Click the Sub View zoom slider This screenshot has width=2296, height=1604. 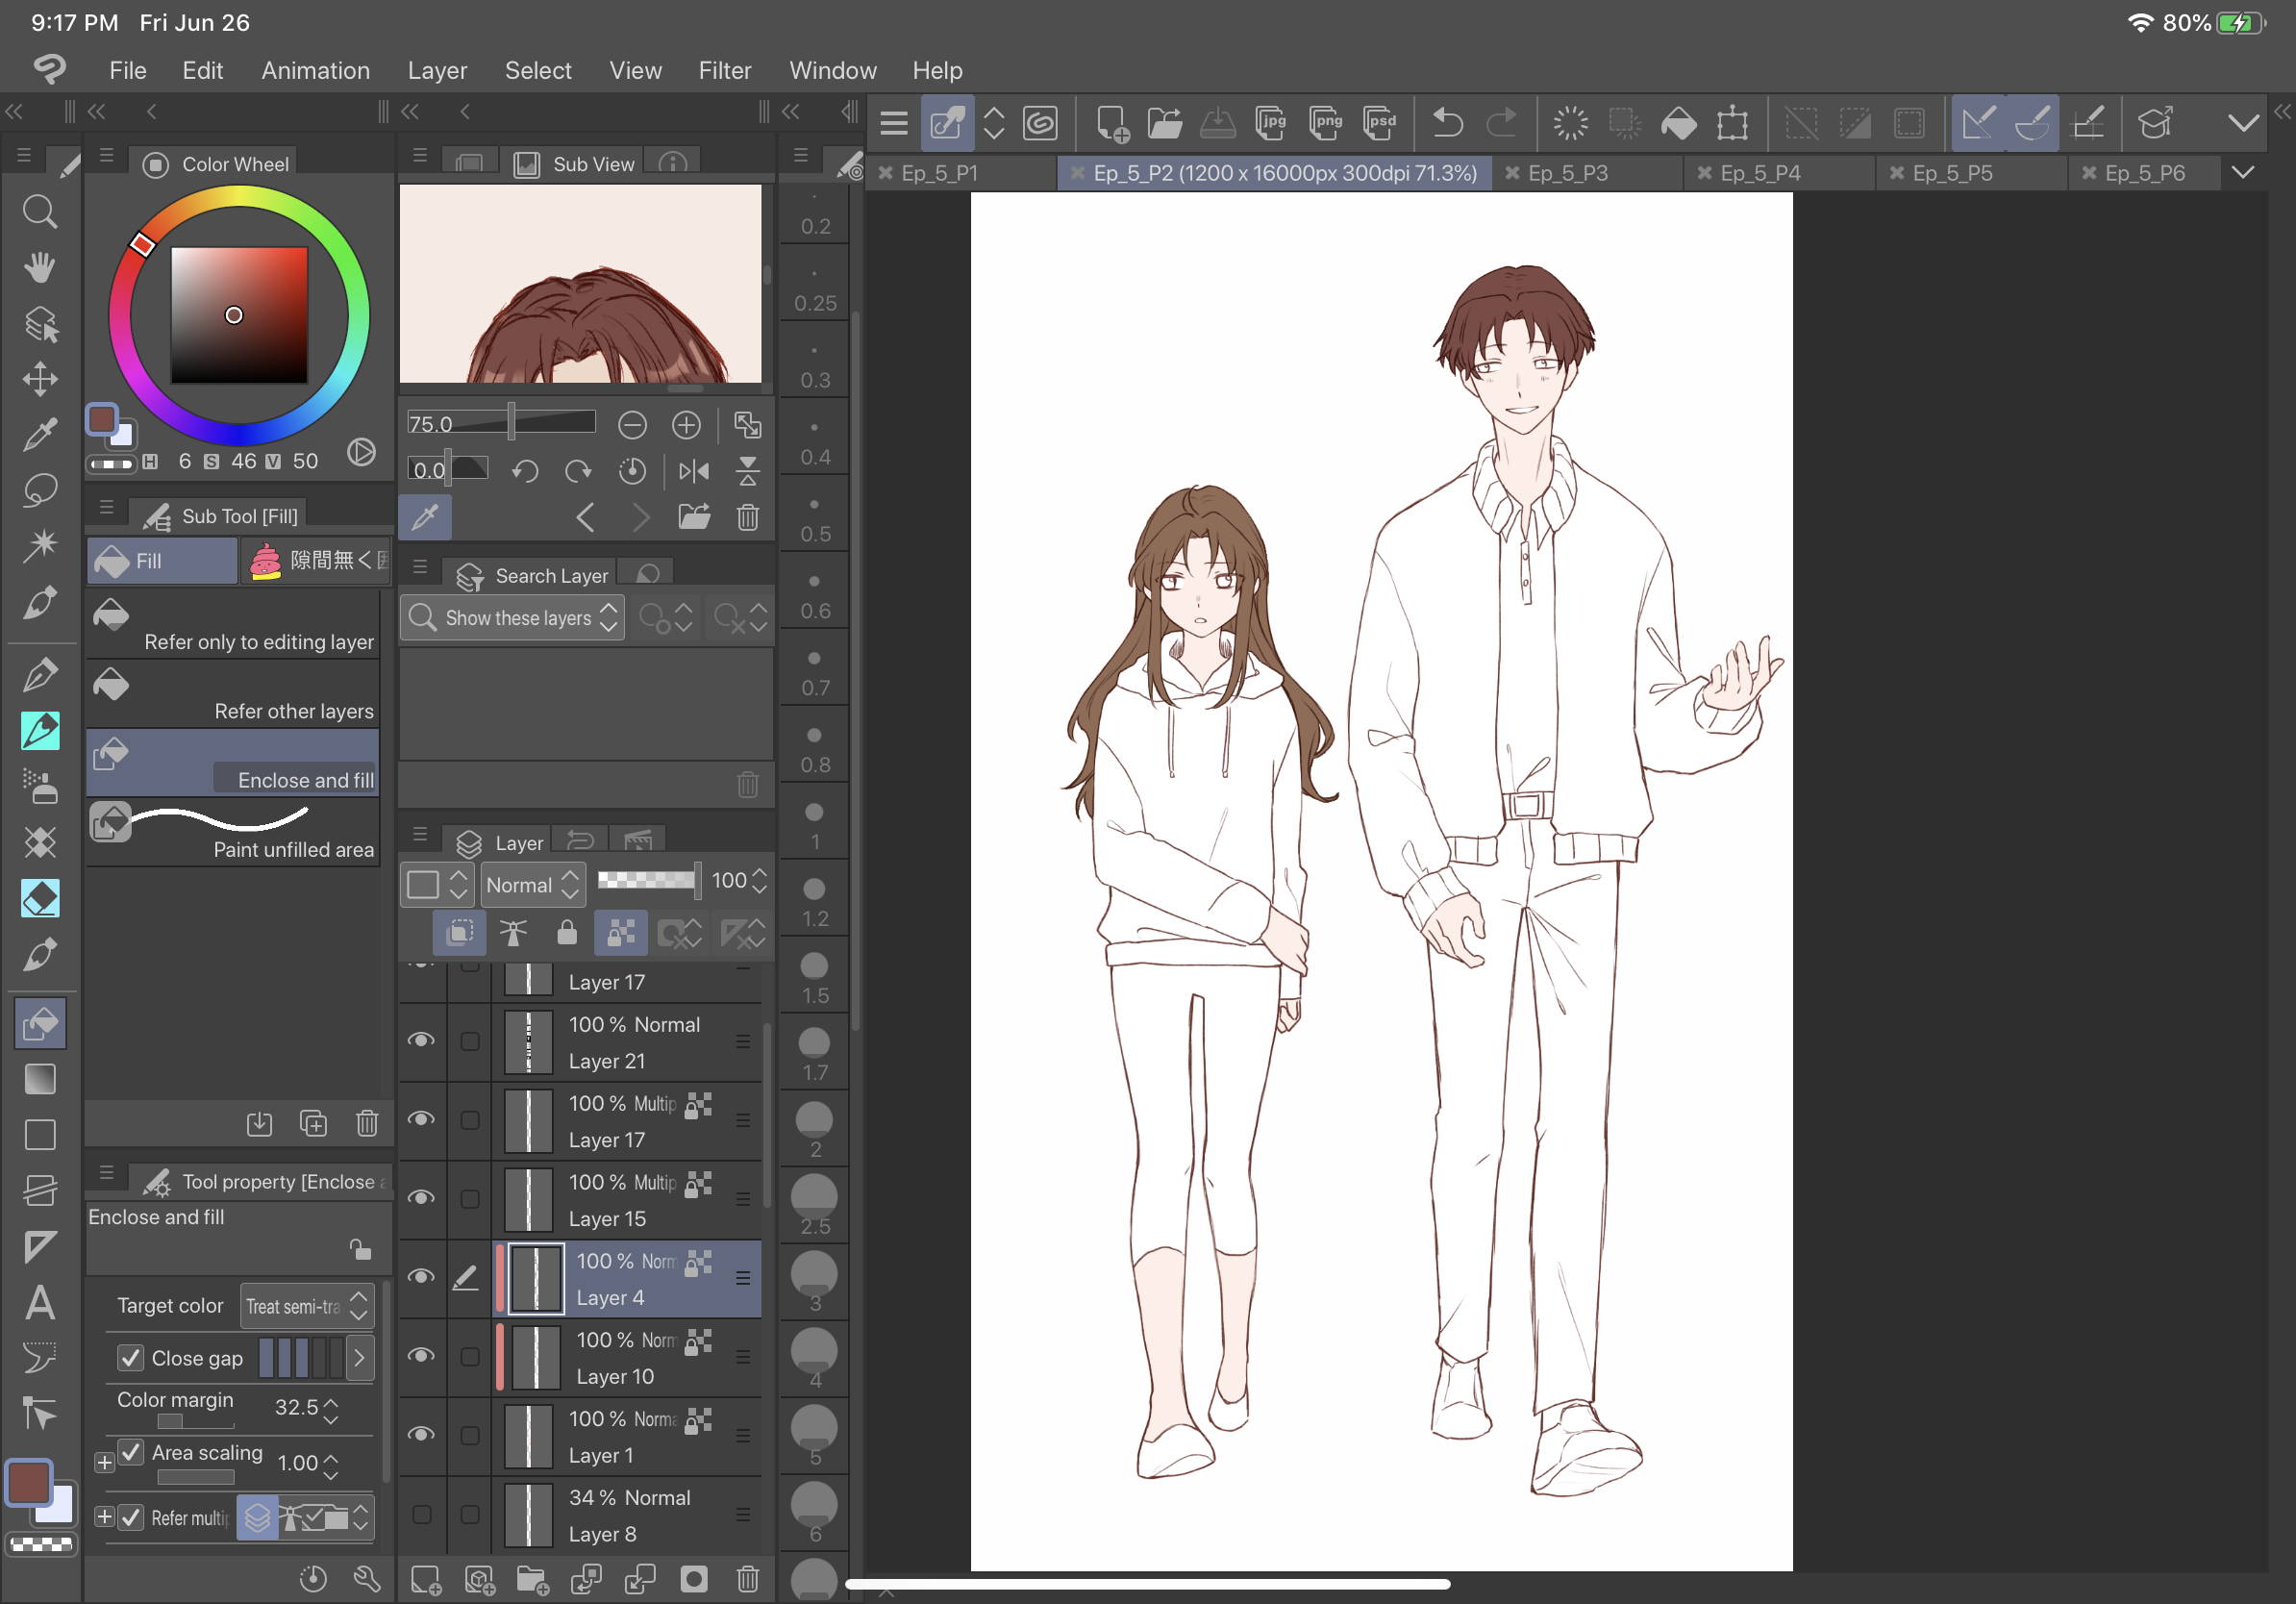pyautogui.click(x=500, y=423)
